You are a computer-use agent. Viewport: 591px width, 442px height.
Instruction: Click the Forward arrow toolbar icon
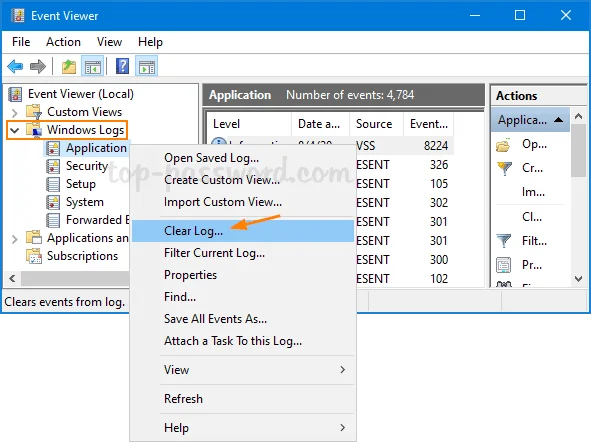[38, 67]
